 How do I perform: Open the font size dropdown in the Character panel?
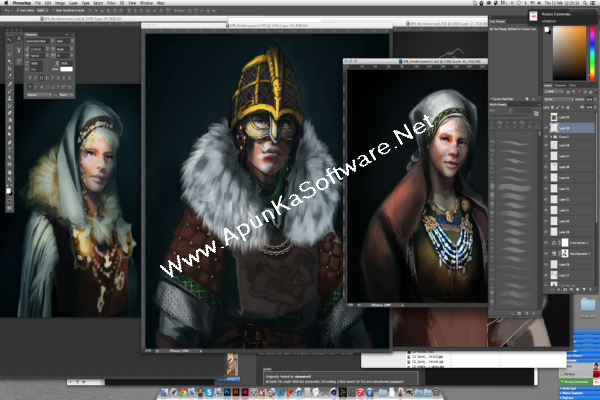(x=47, y=49)
